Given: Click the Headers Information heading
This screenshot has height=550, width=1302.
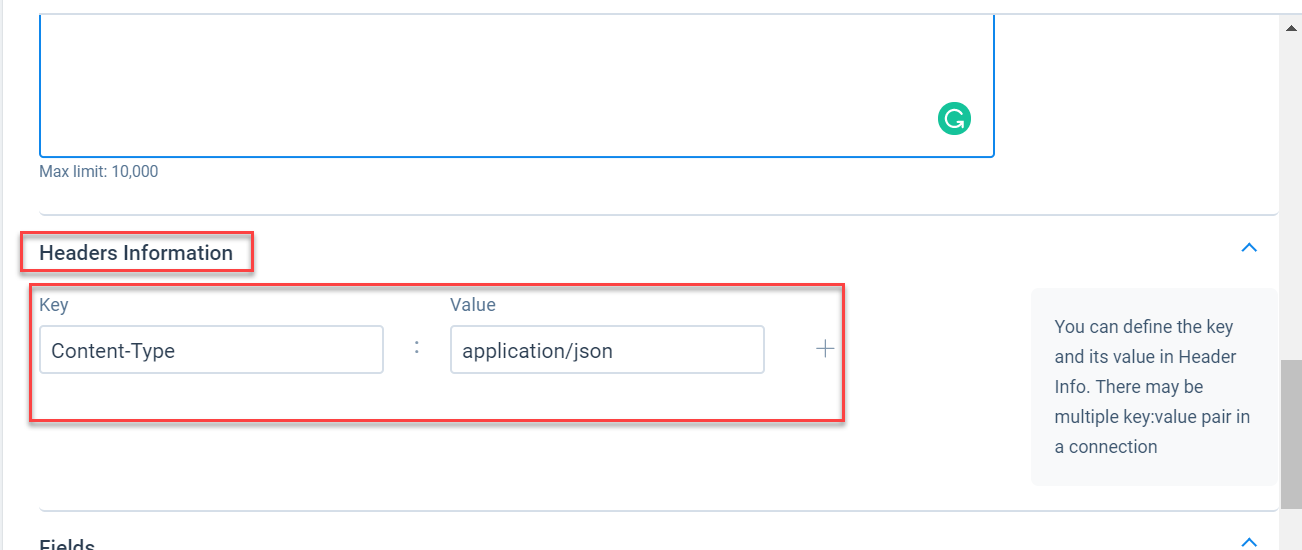Looking at the screenshot, I should click(136, 253).
